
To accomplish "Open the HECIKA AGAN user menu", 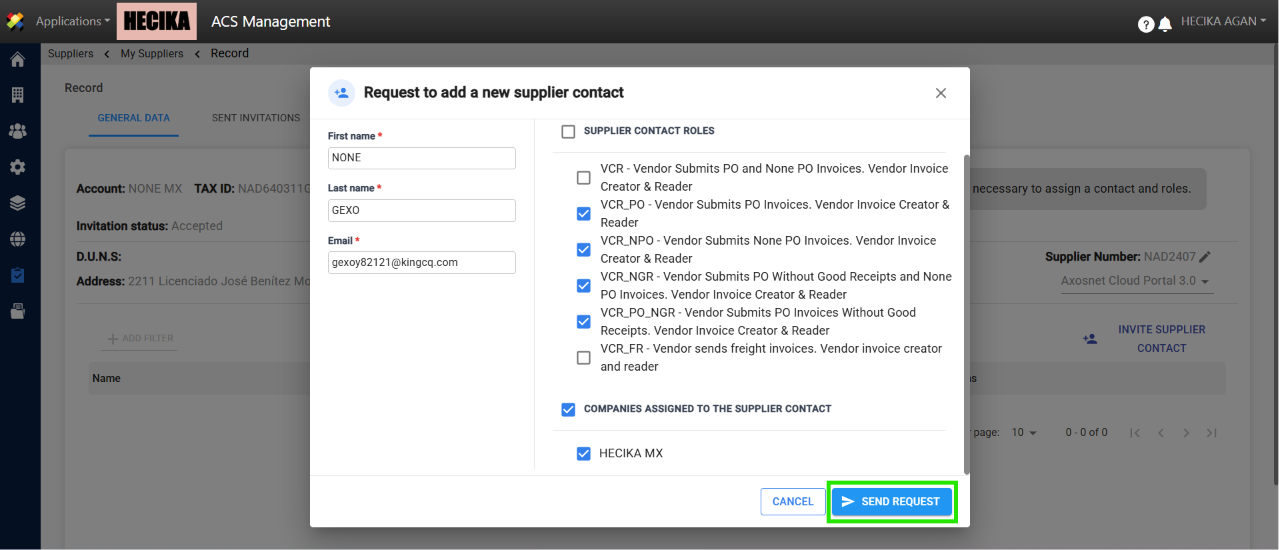I will pos(1224,21).
